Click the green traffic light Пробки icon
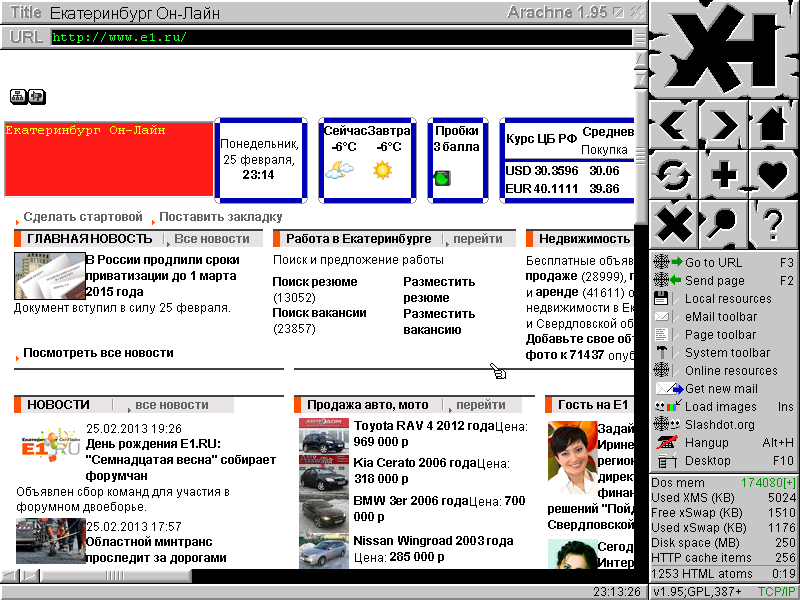 [x=442, y=179]
